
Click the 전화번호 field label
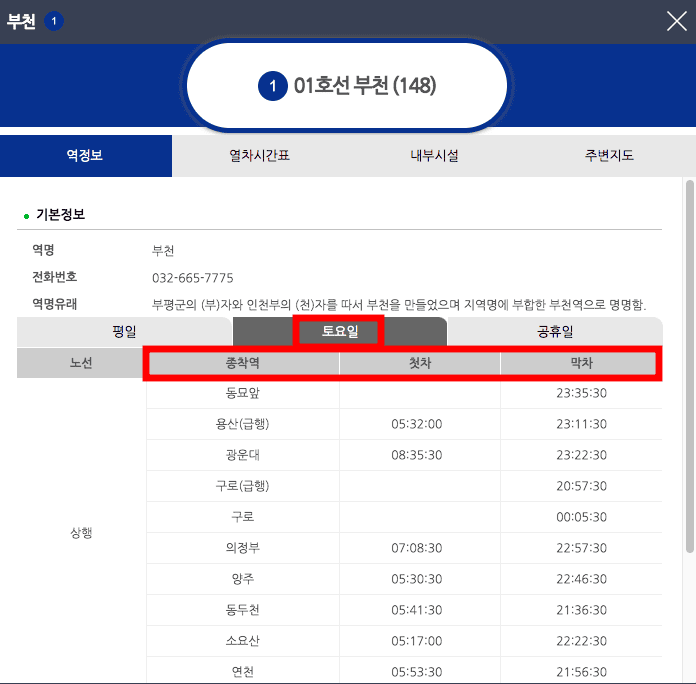point(55,277)
